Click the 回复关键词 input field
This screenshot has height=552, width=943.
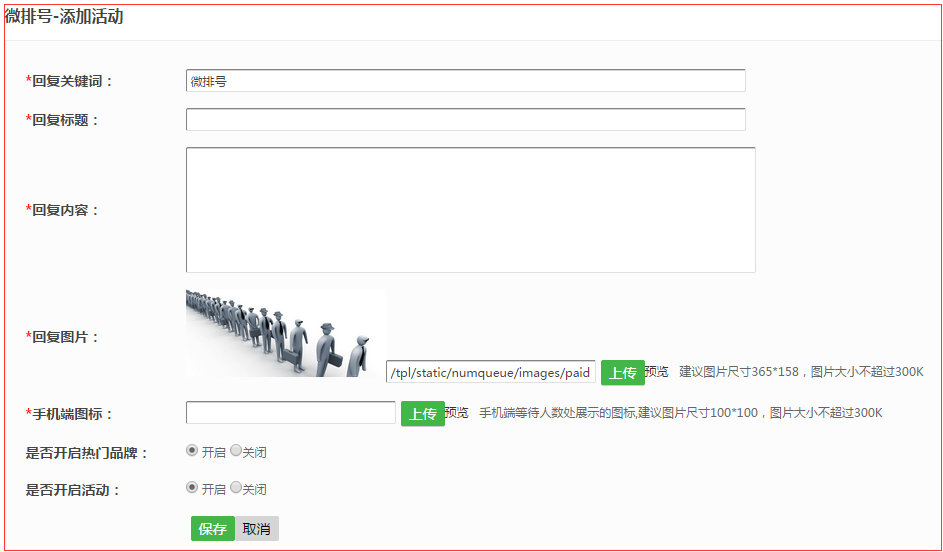(465, 81)
